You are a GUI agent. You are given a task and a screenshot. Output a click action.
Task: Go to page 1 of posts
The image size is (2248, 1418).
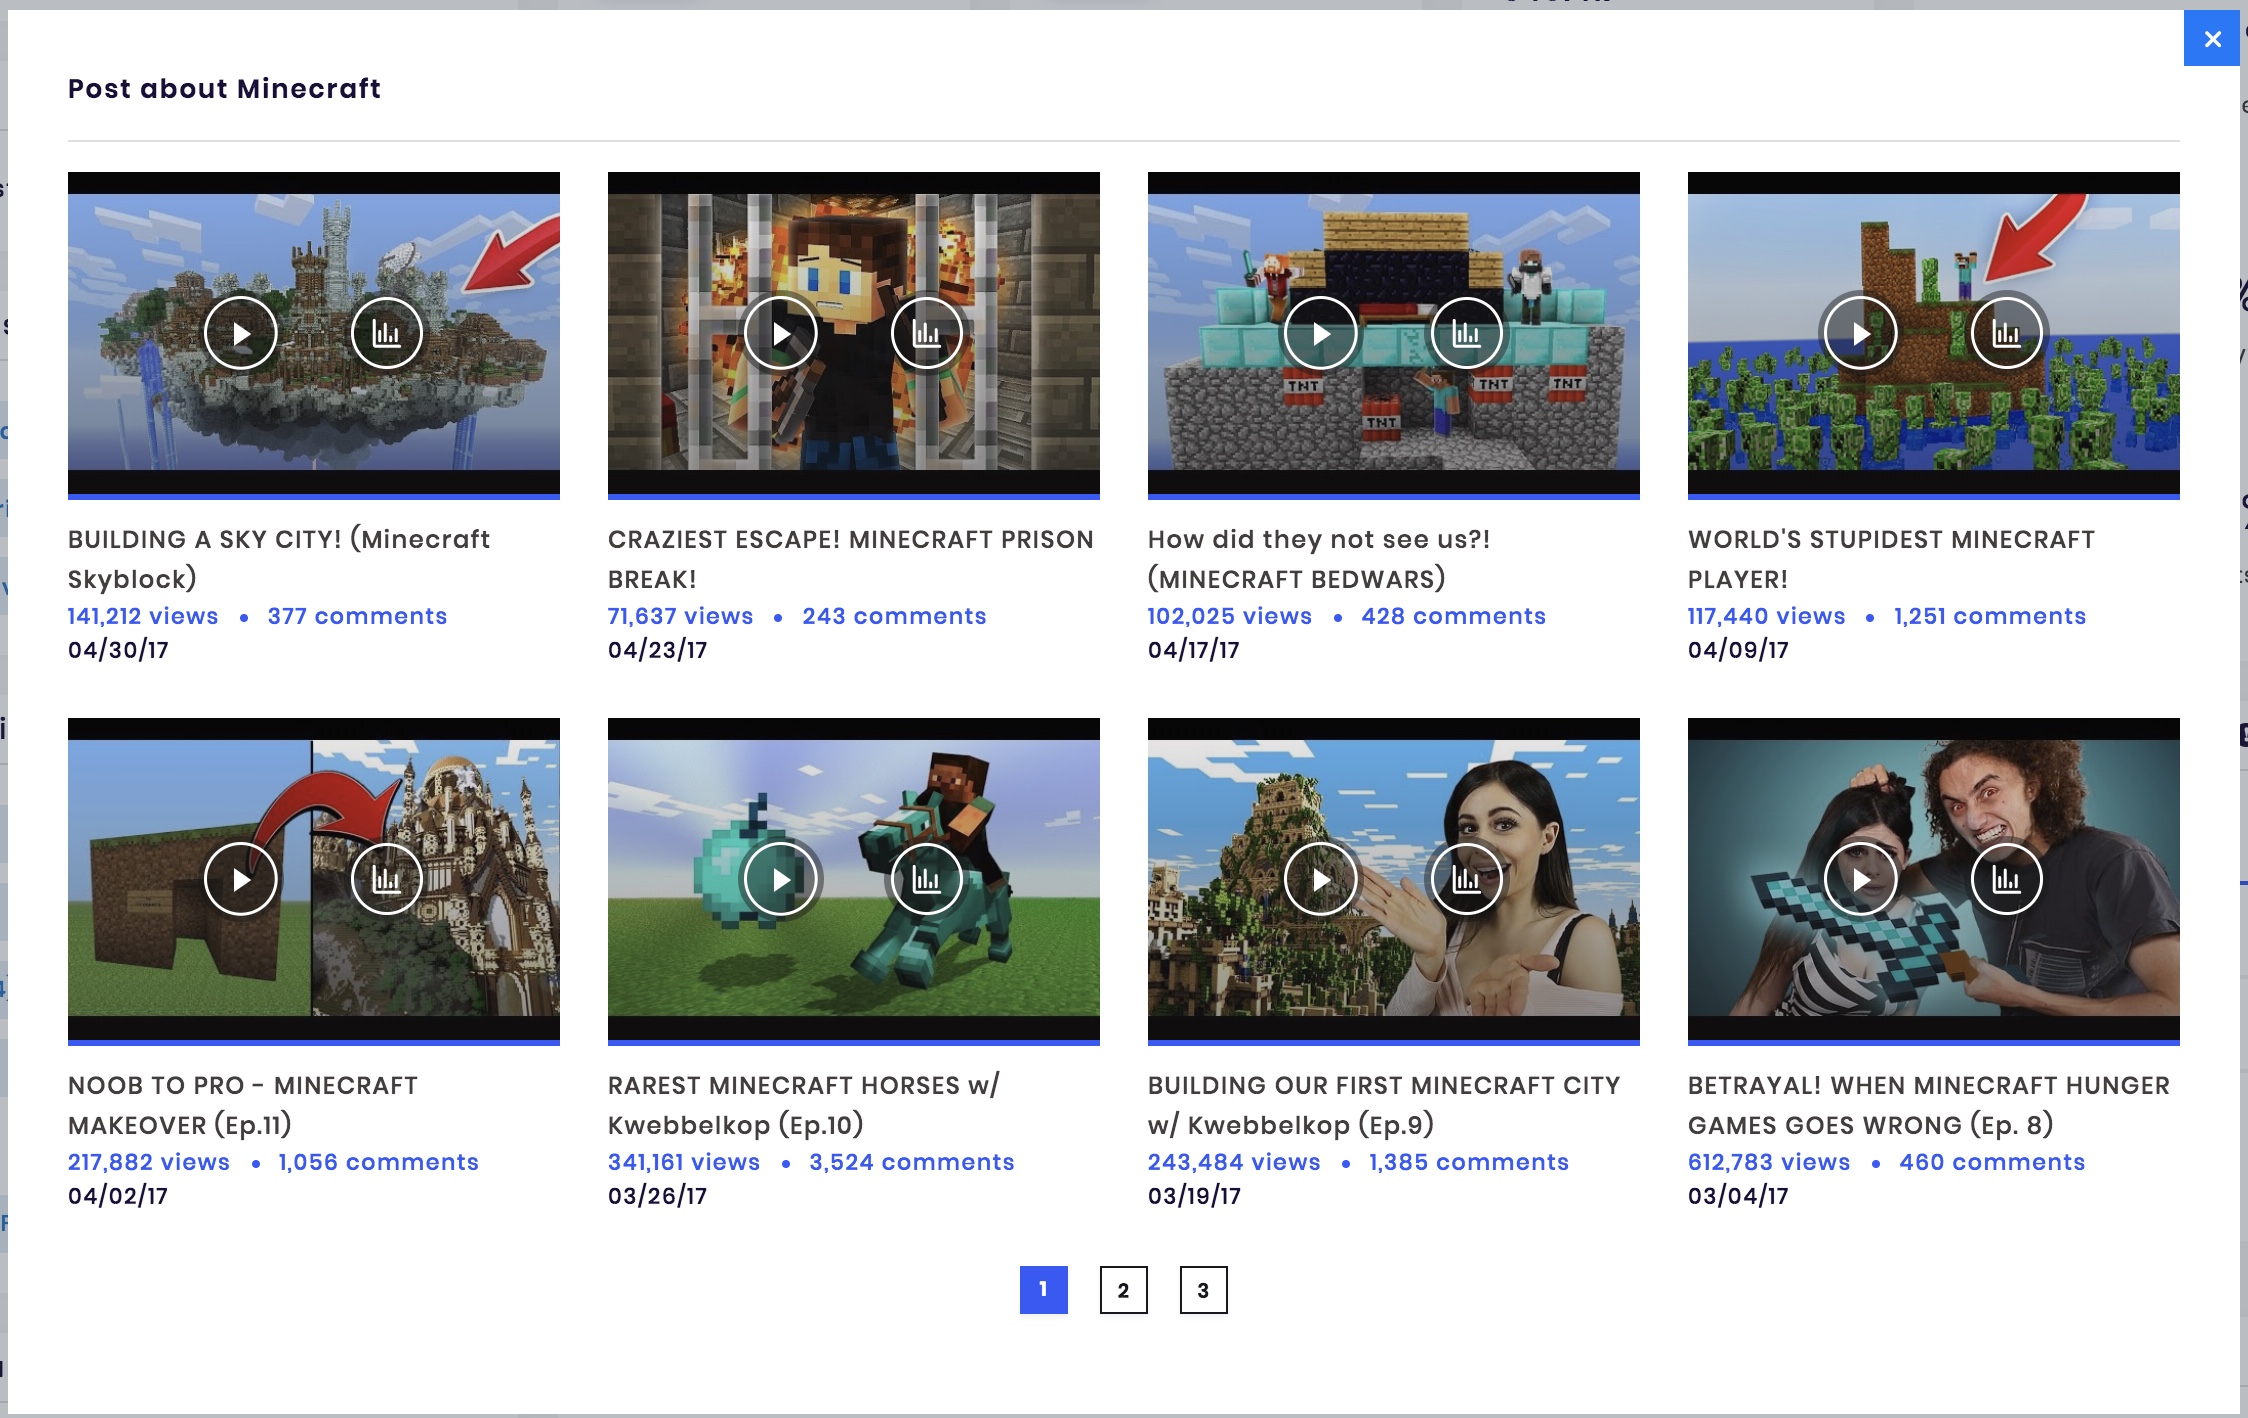pos(1044,1290)
